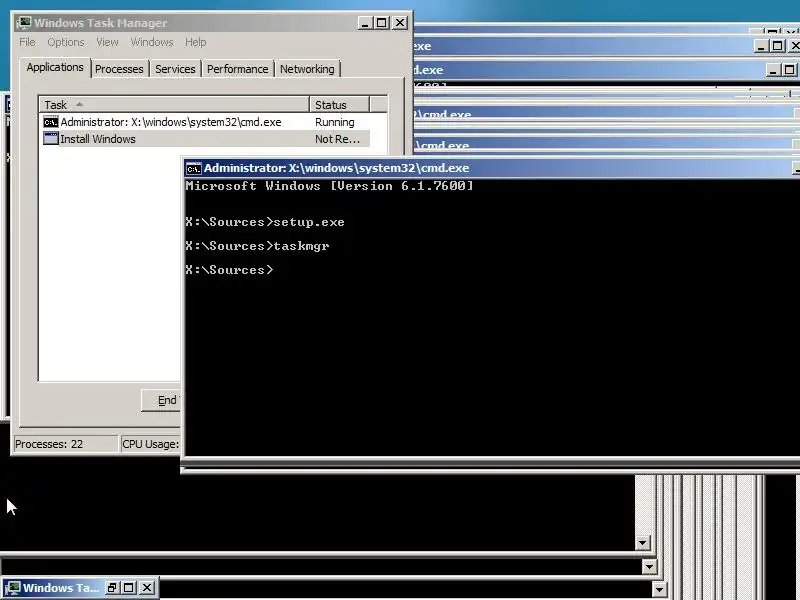The height and width of the screenshot is (600, 800).
Task: Click the Not Responding status of Install Windows
Action: [x=337, y=139]
